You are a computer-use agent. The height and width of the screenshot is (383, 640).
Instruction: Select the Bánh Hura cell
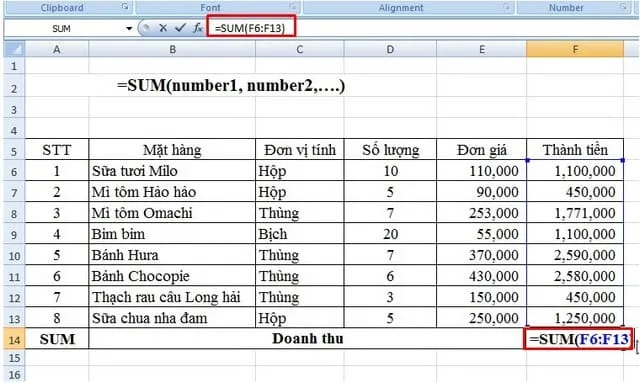click(172, 255)
